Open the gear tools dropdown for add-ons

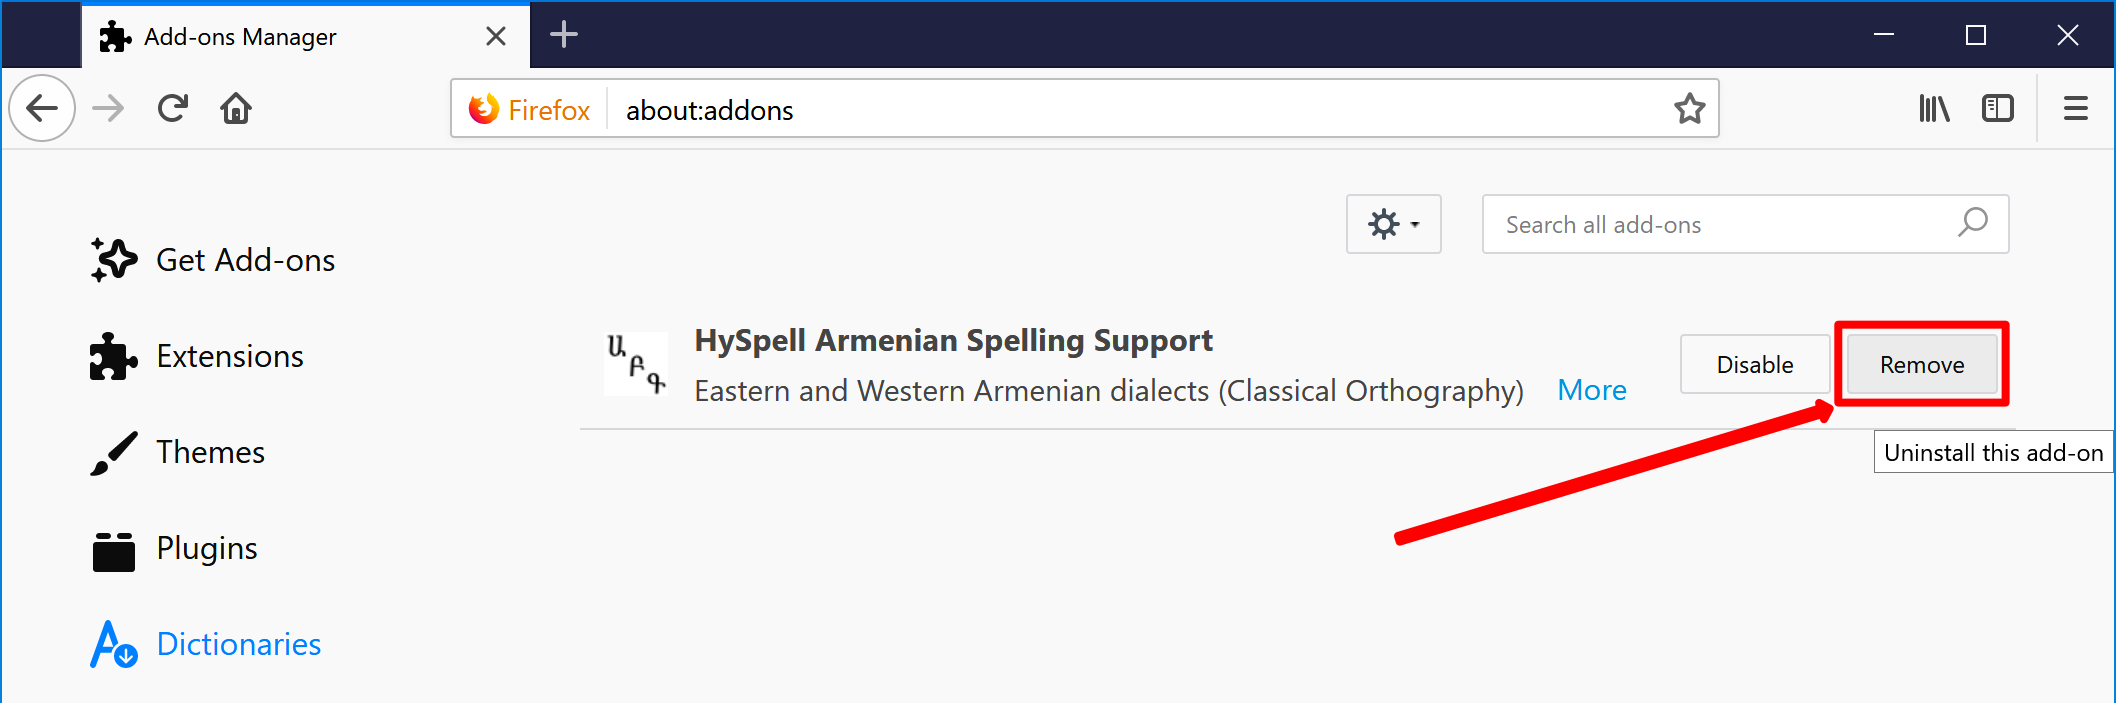click(1393, 224)
